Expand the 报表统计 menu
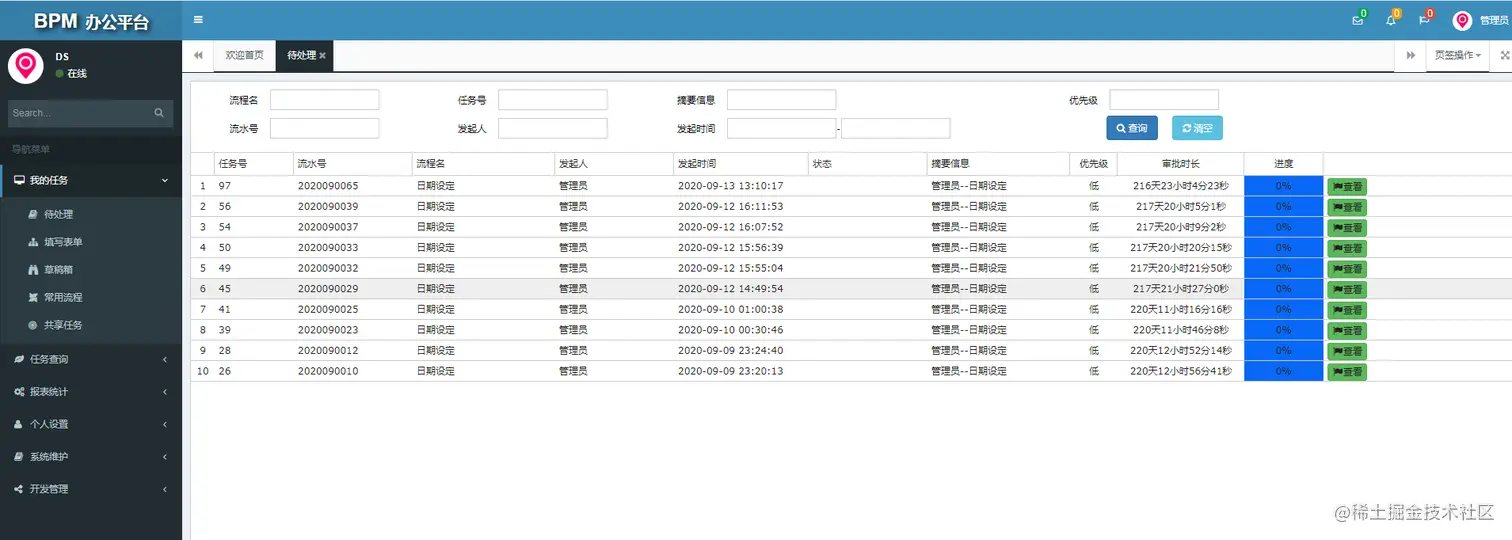1512x540 pixels. click(91, 391)
